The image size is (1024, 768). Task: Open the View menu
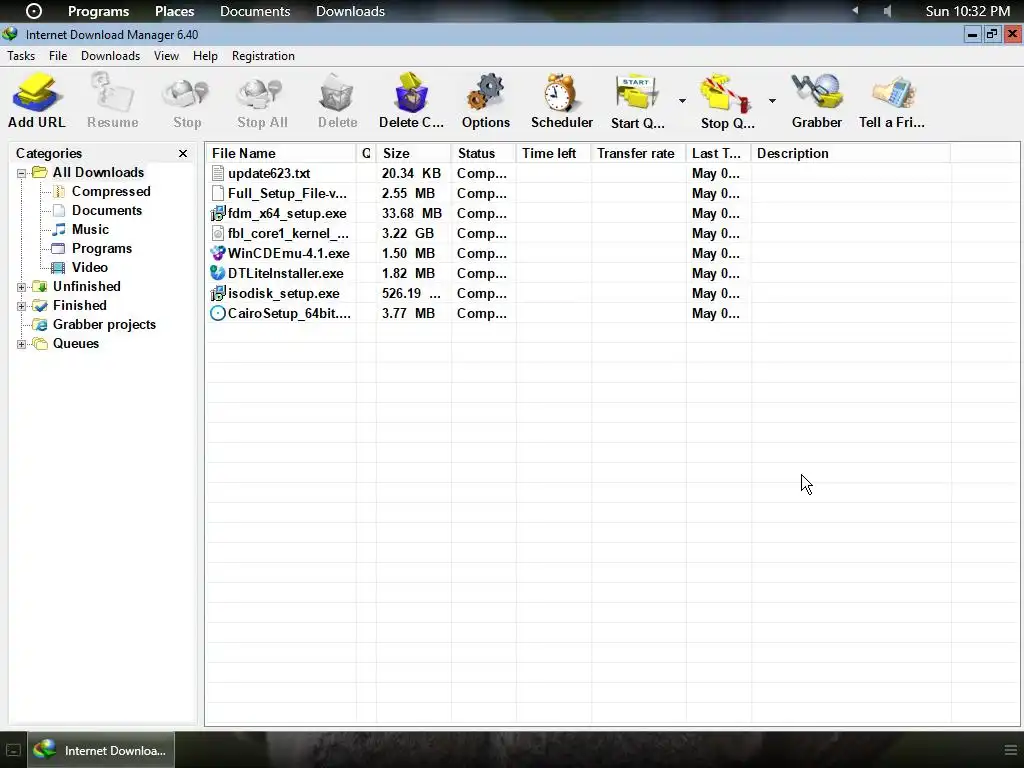pyautogui.click(x=167, y=56)
